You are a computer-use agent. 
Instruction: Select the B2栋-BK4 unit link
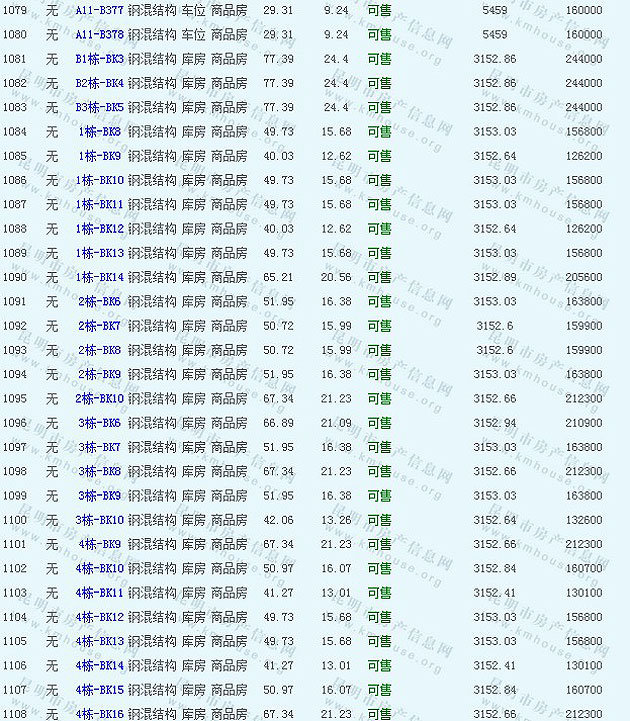click(x=100, y=83)
